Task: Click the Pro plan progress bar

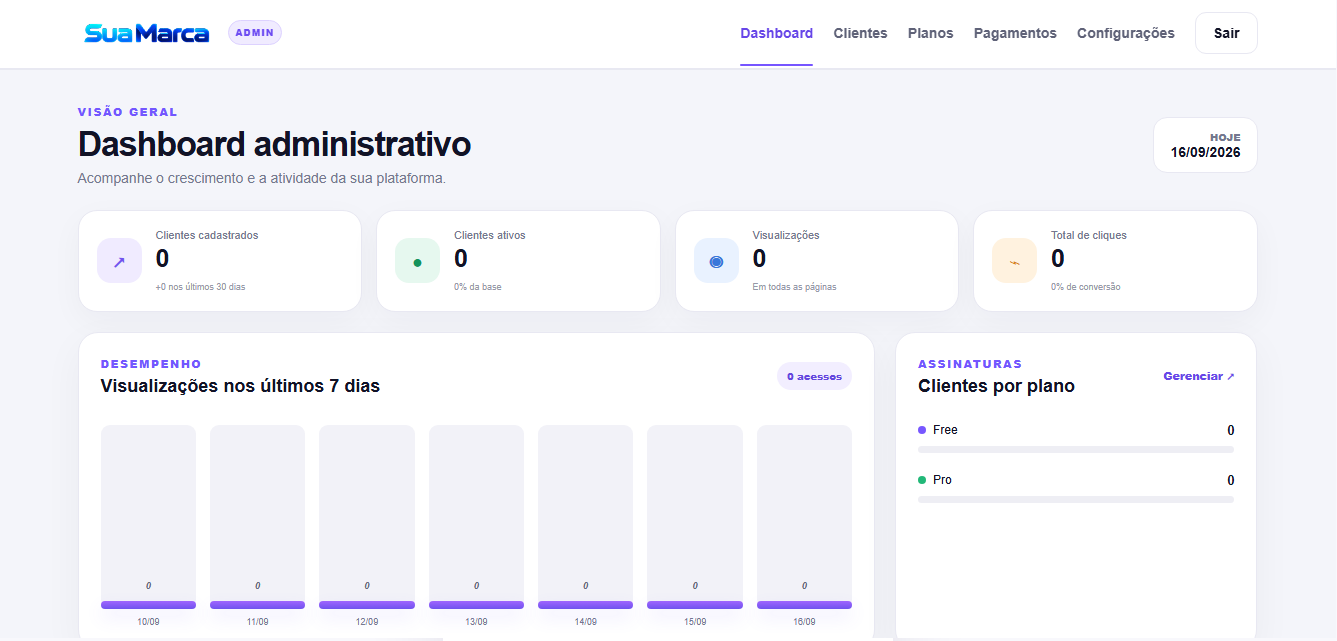Action: pos(1076,499)
